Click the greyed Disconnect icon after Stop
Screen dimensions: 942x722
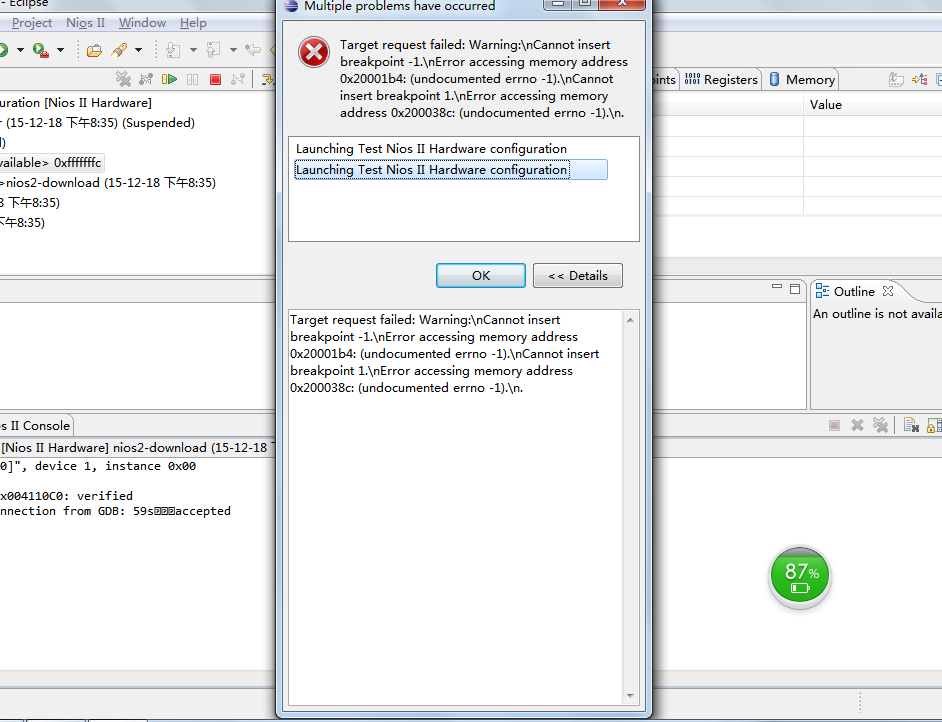pyautogui.click(x=238, y=79)
